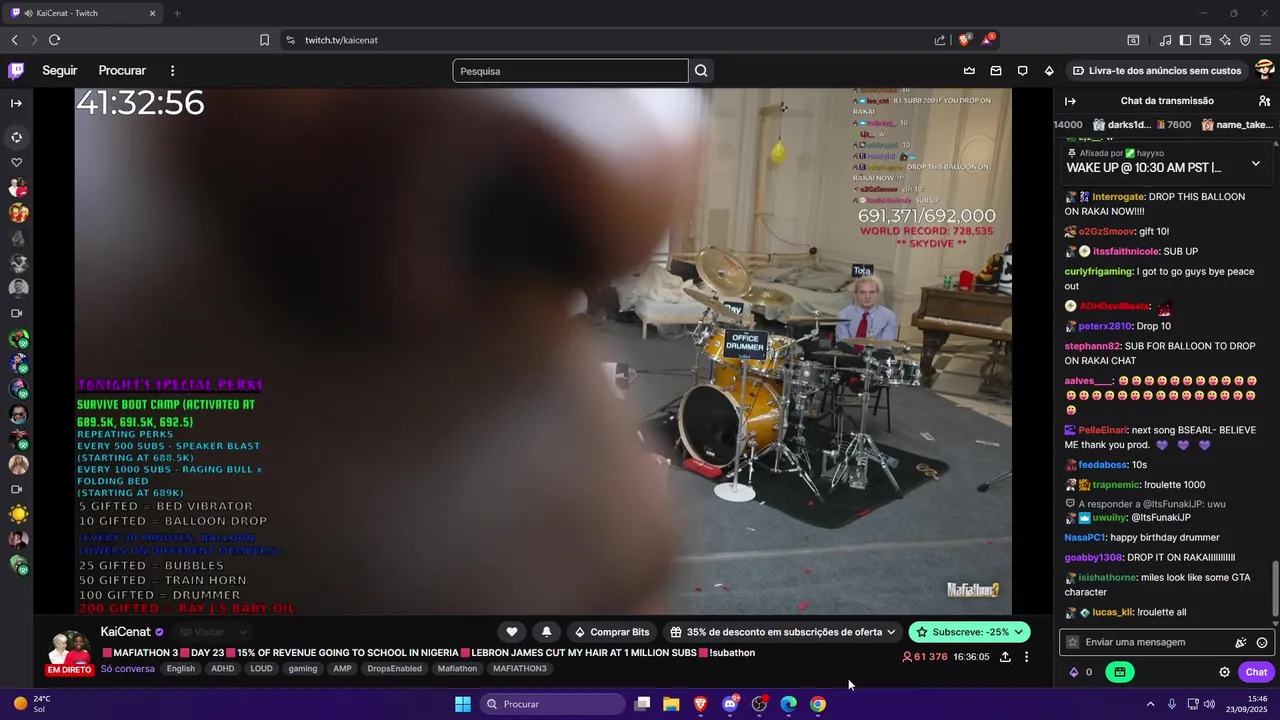Open File Explorer from the taskbar
This screenshot has width=1280, height=720.
[671, 704]
